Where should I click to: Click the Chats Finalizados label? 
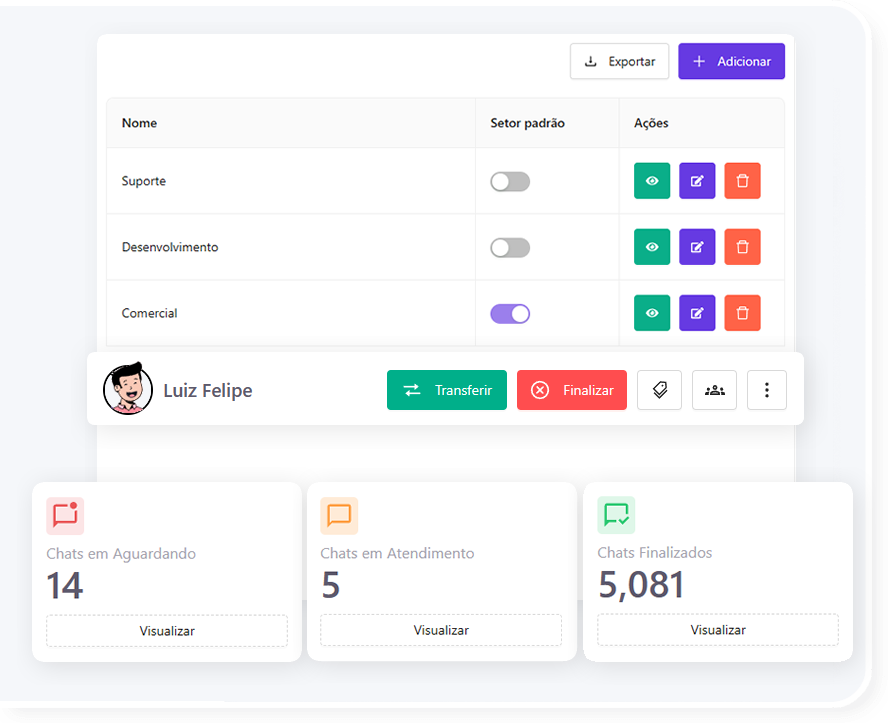click(x=654, y=553)
